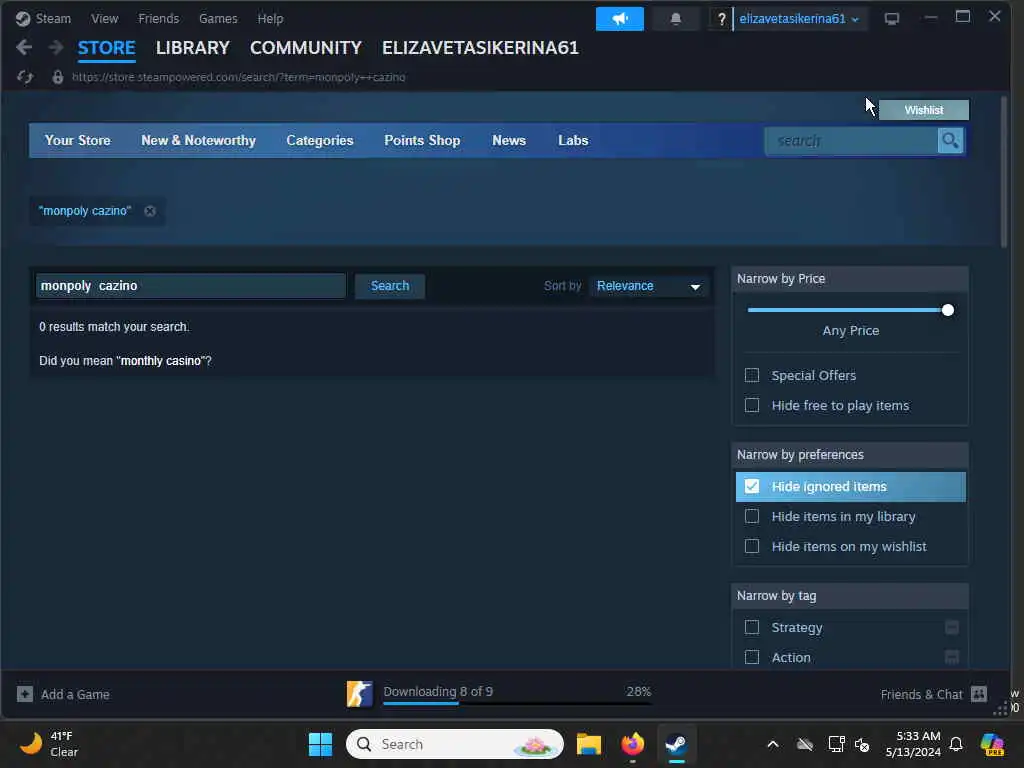Click the network display tray icon
The image size is (1024, 768).
836,744
